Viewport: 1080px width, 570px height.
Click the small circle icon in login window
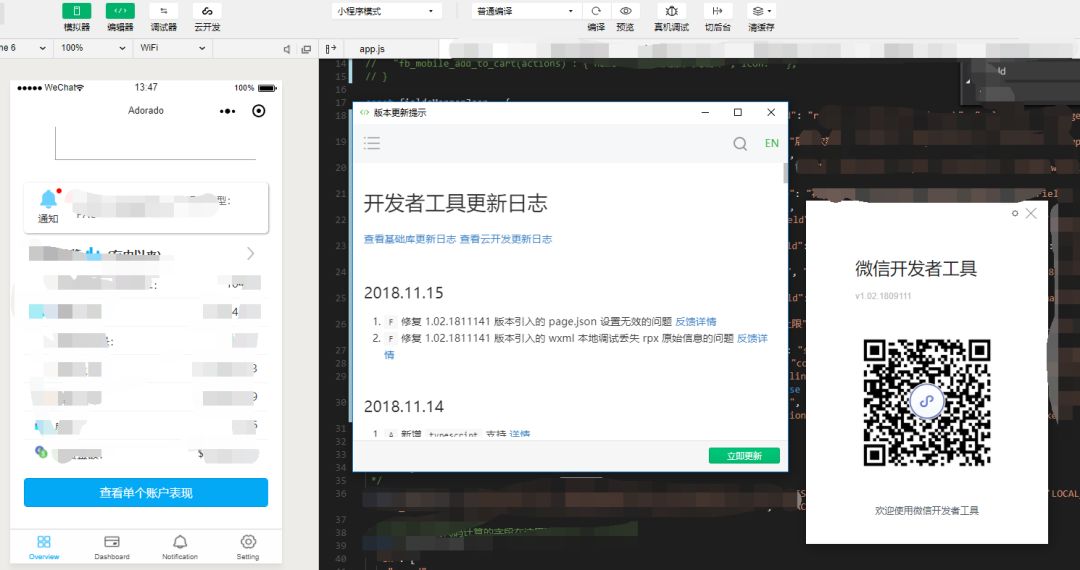[x=1015, y=213]
